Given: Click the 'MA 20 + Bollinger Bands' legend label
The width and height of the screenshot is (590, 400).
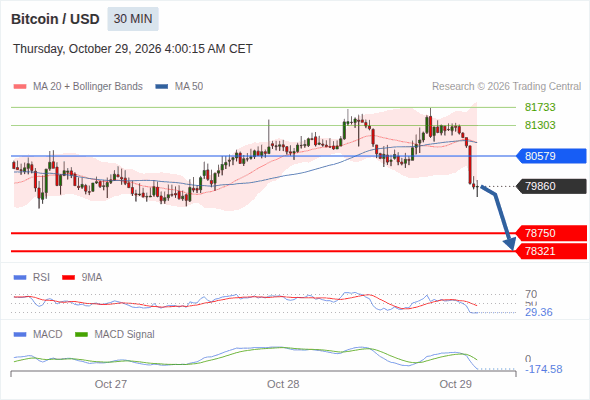Looking at the screenshot, I should [88, 87].
